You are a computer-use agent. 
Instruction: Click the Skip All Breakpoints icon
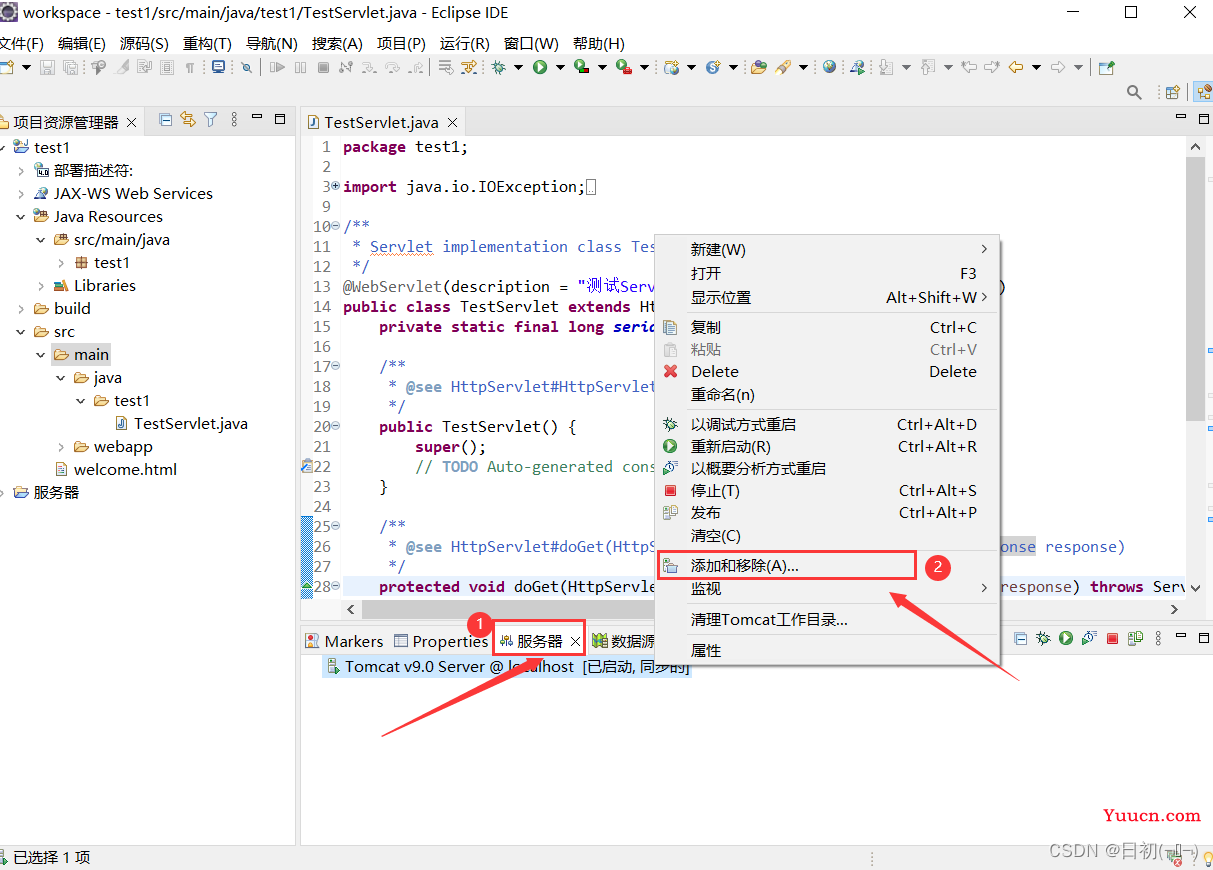[x=246, y=67]
